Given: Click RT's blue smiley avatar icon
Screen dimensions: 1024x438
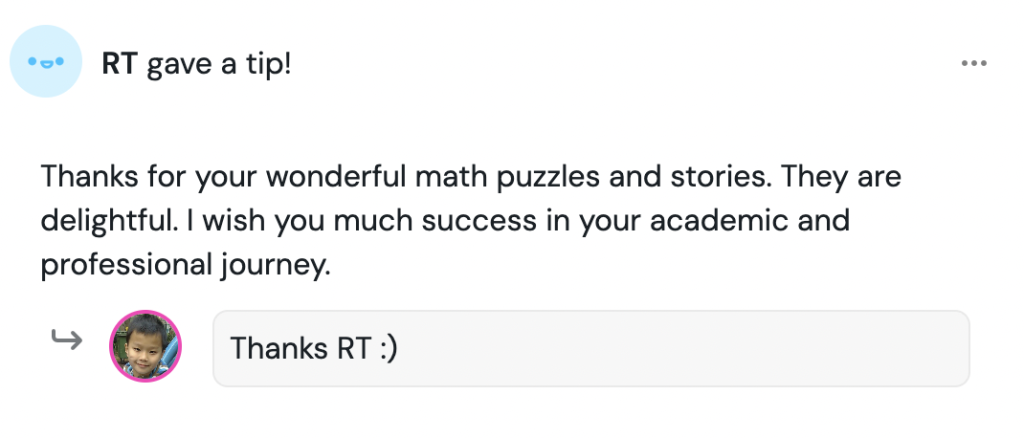Looking at the screenshot, I should tap(45, 61).
